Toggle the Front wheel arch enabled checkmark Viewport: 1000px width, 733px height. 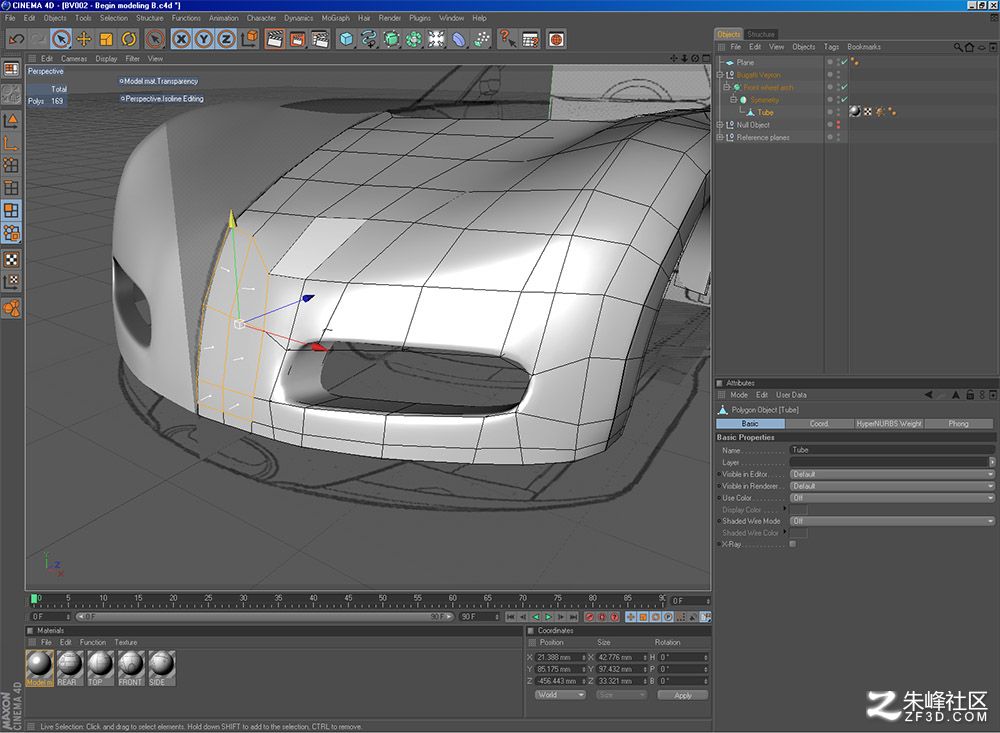coord(844,87)
